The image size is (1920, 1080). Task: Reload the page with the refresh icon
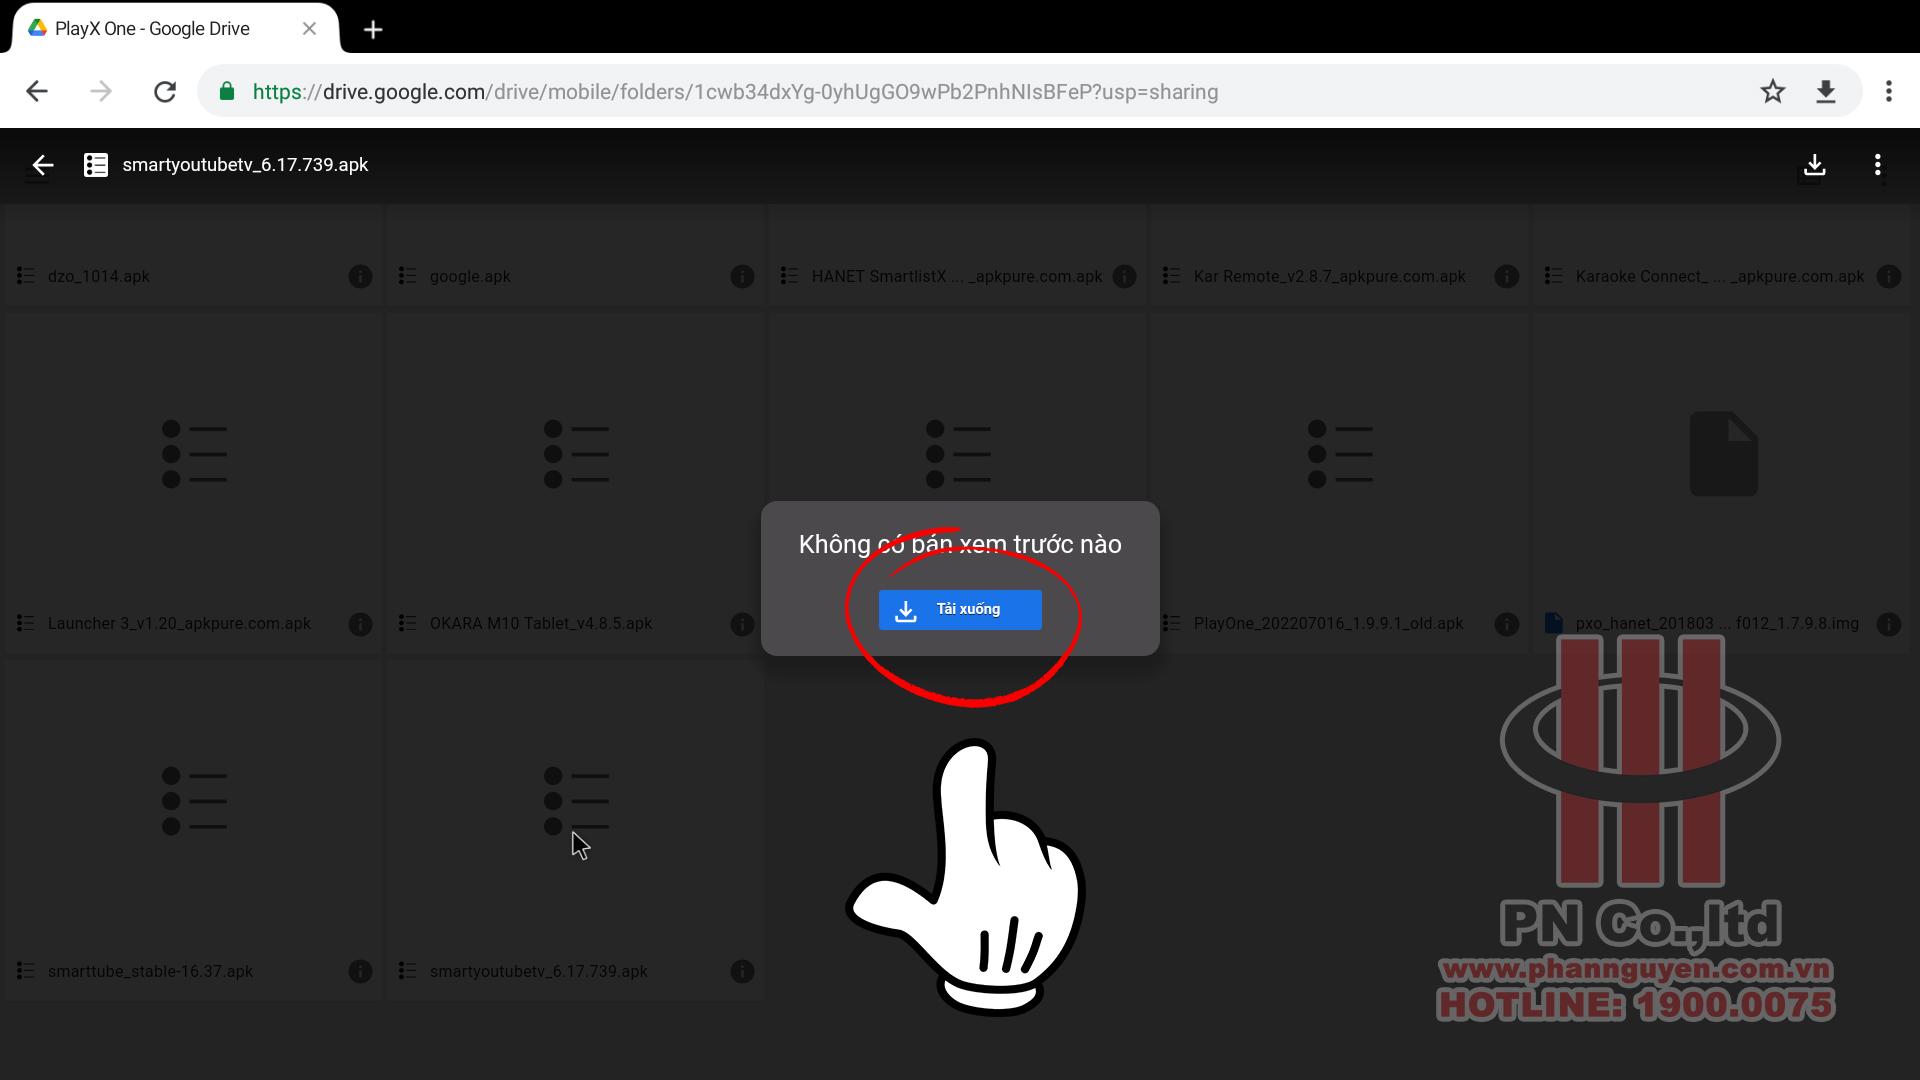[165, 92]
